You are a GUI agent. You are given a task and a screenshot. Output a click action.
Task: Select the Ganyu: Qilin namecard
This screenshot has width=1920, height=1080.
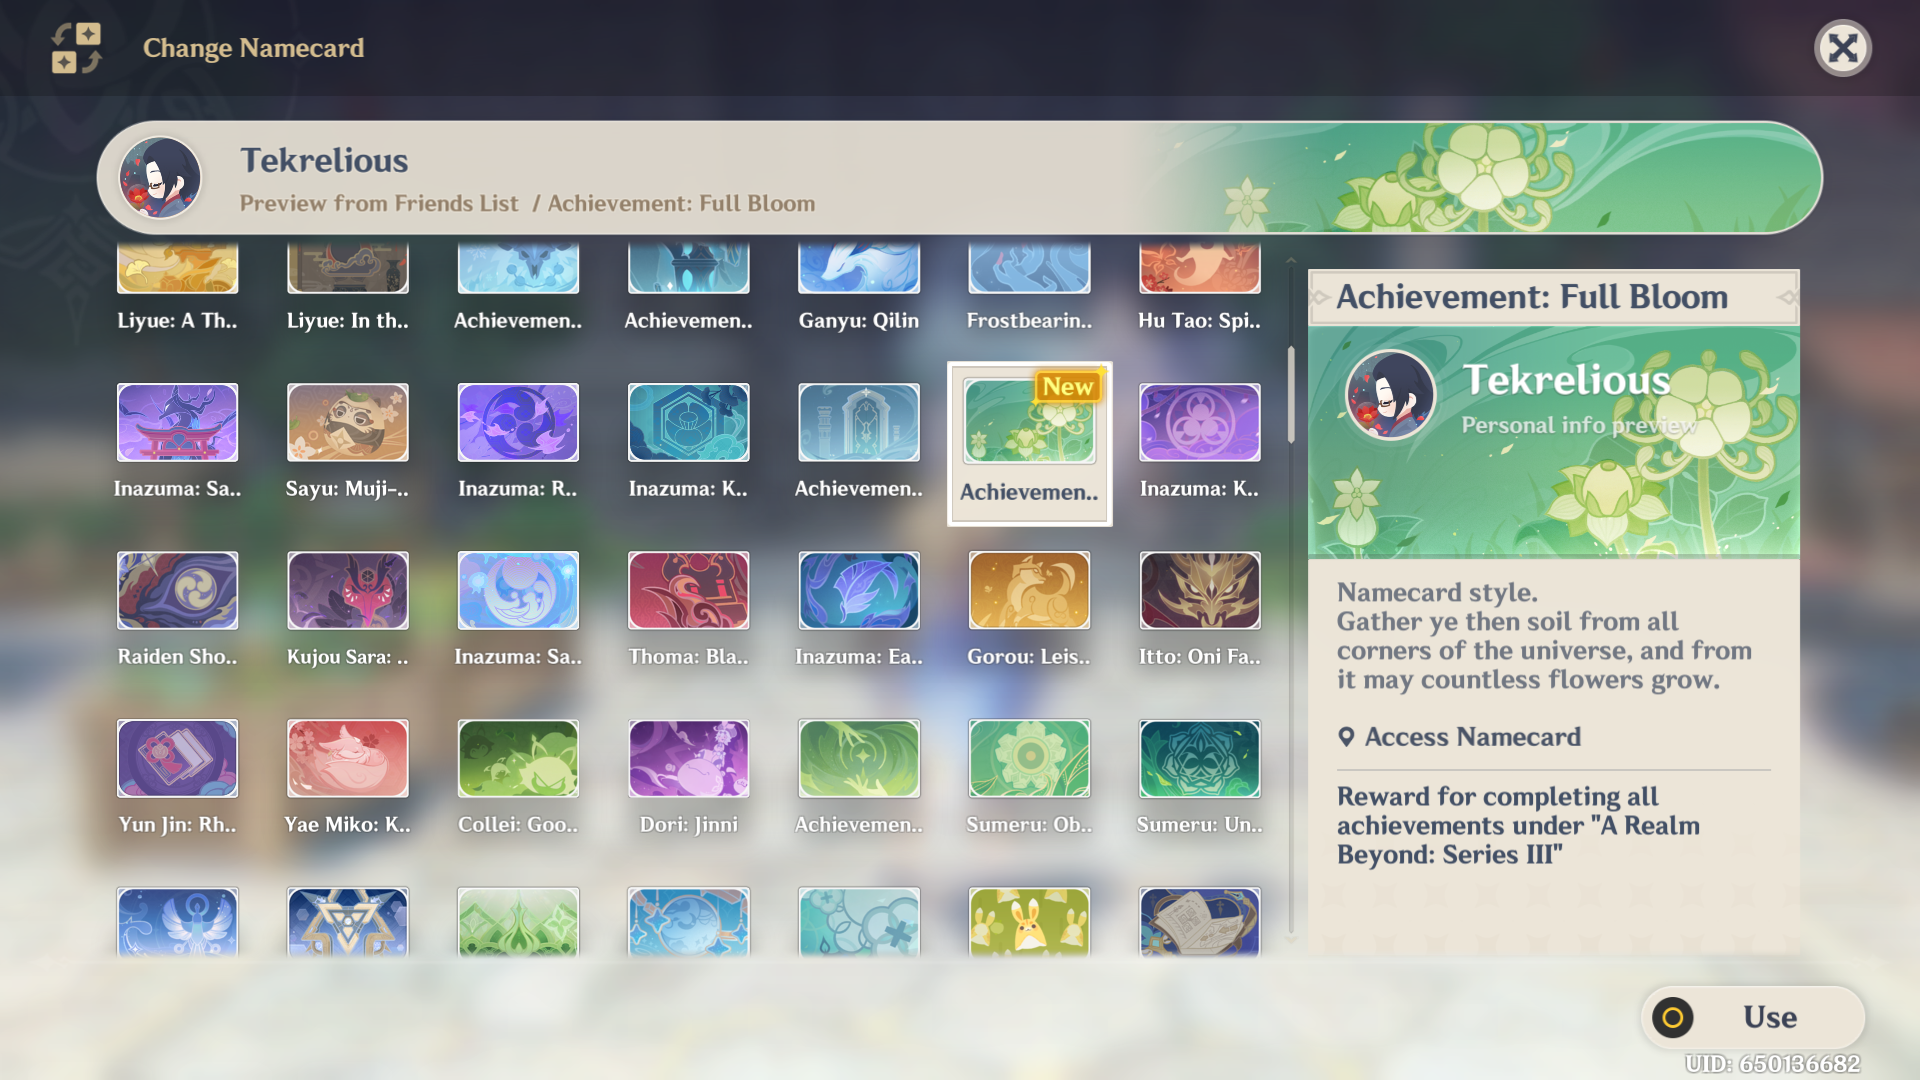pos(858,272)
